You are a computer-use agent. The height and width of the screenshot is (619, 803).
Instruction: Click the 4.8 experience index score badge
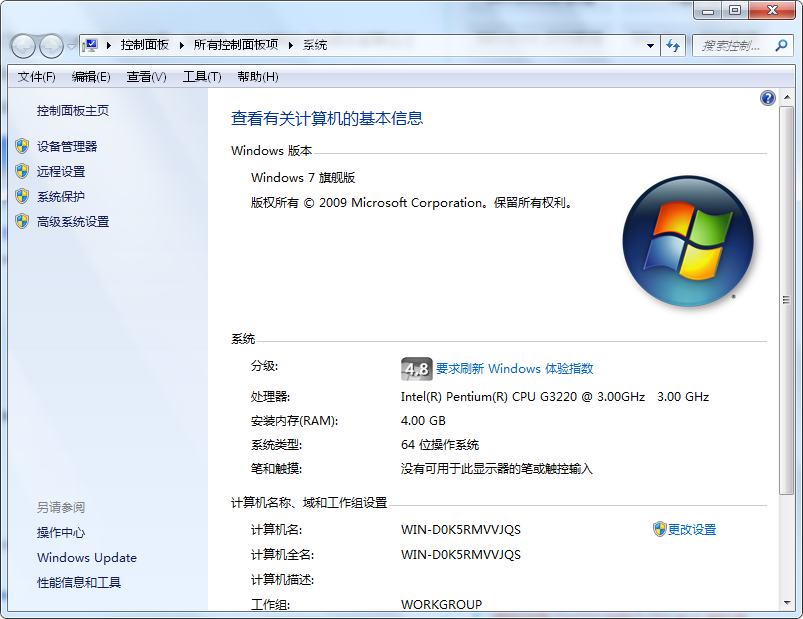(416, 369)
